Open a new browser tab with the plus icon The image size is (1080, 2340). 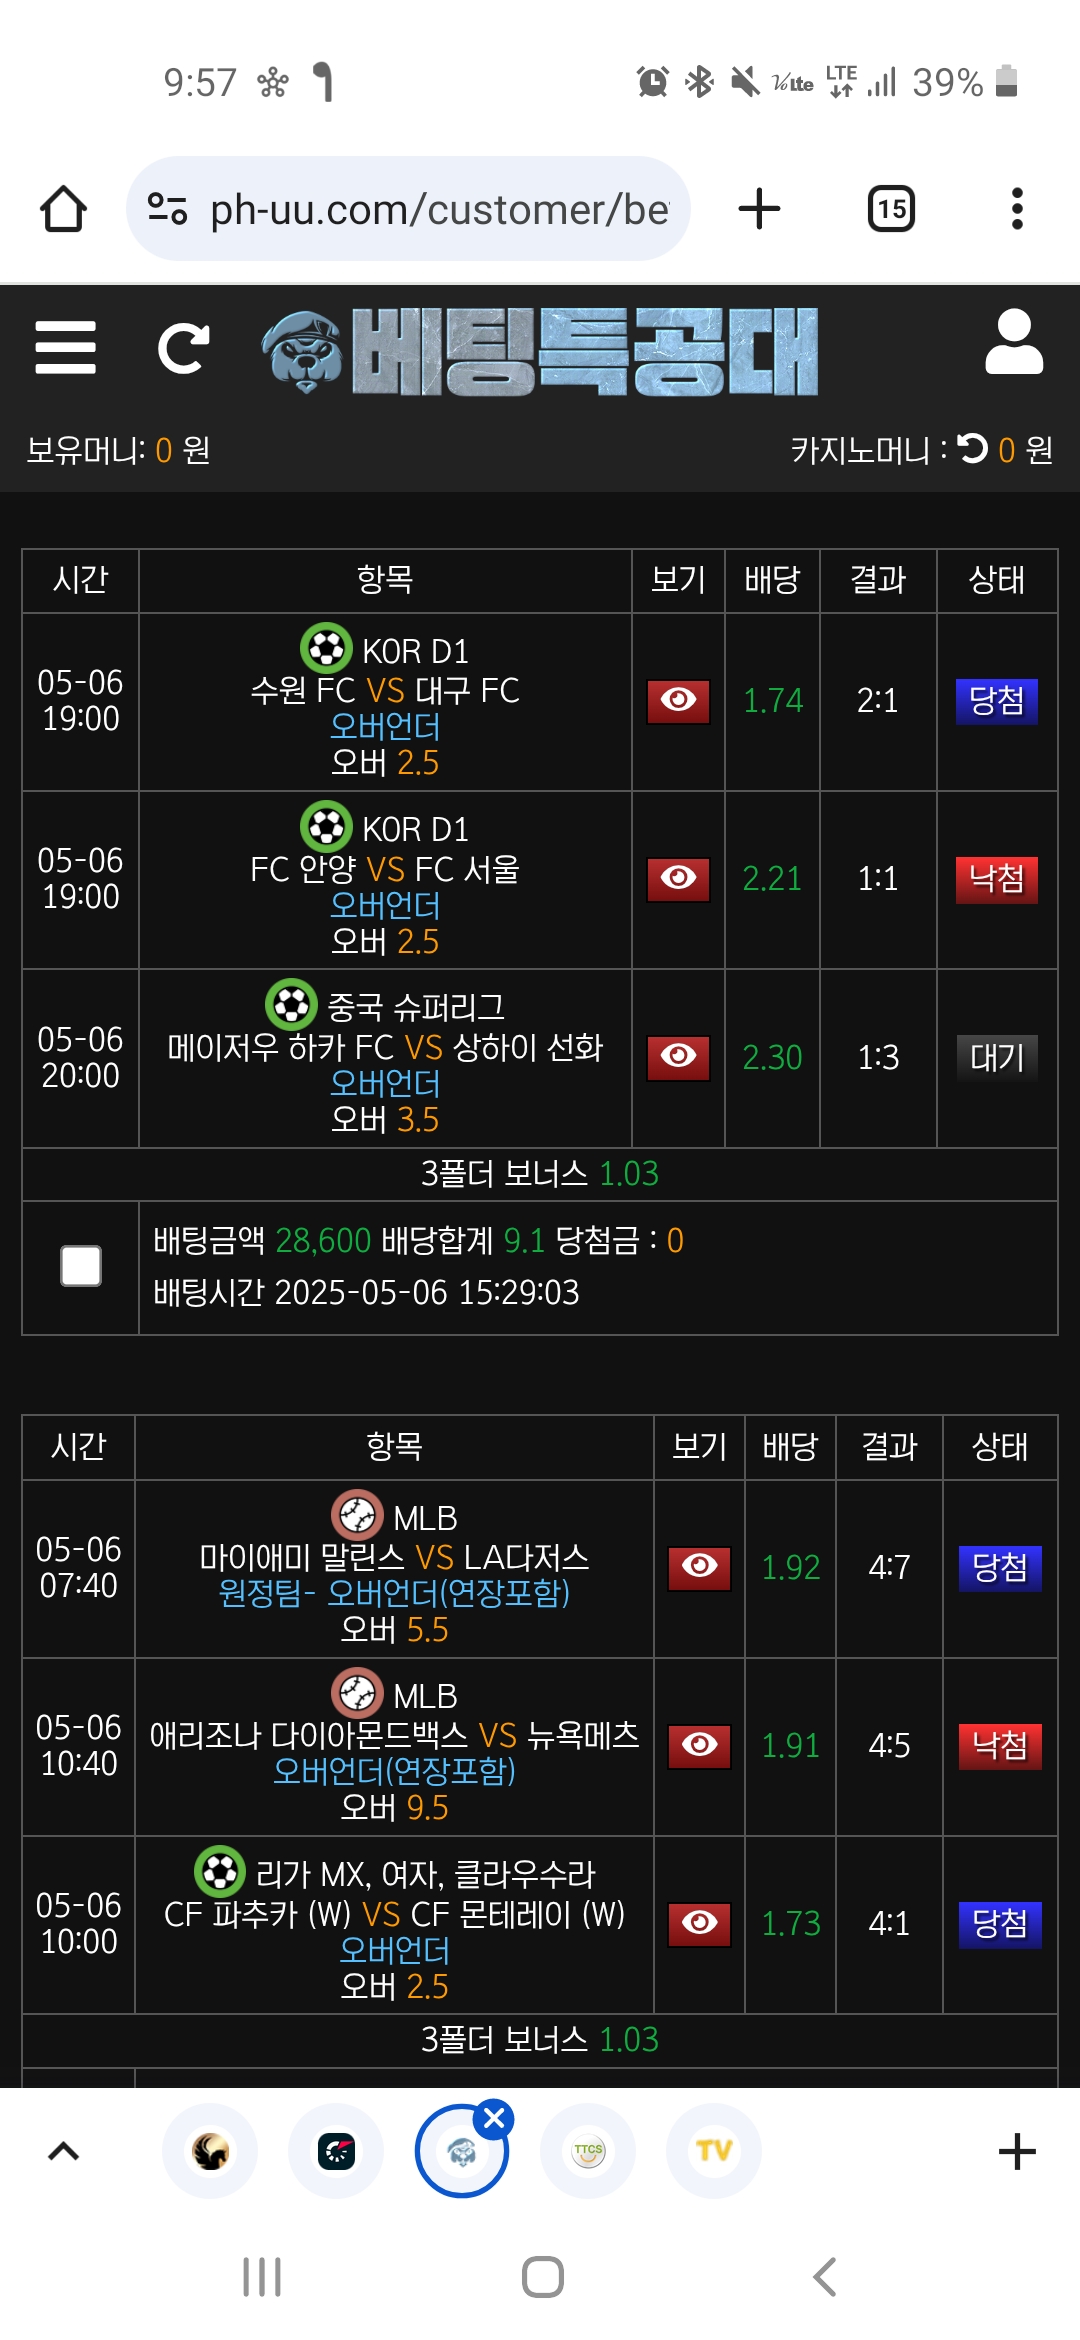[x=759, y=209]
